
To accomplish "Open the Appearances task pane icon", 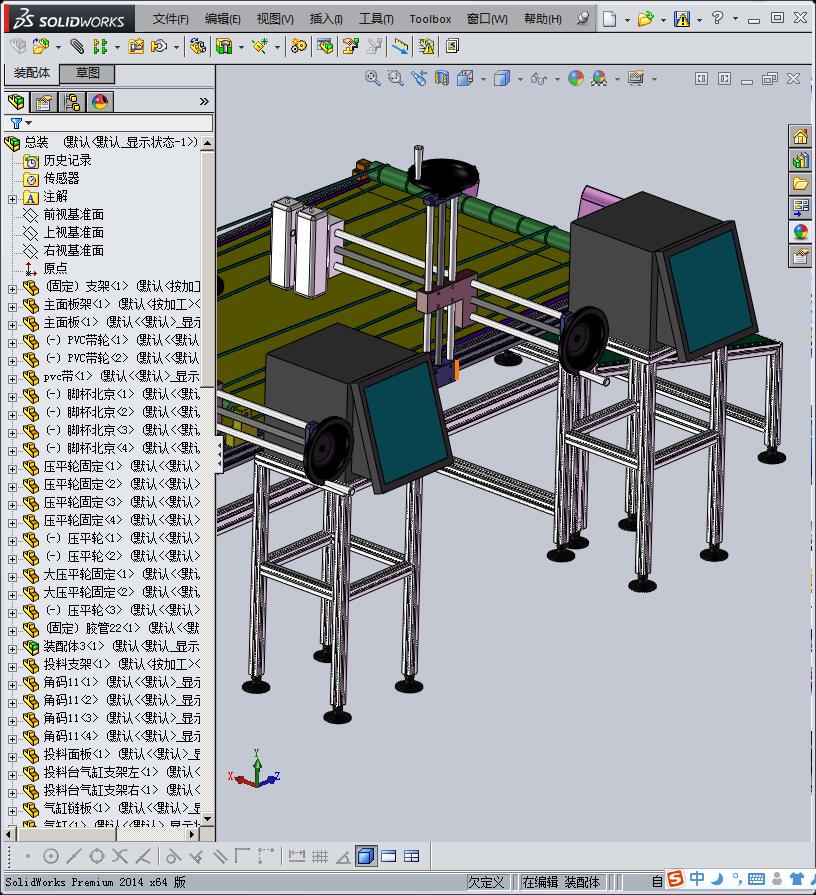I will [800, 232].
